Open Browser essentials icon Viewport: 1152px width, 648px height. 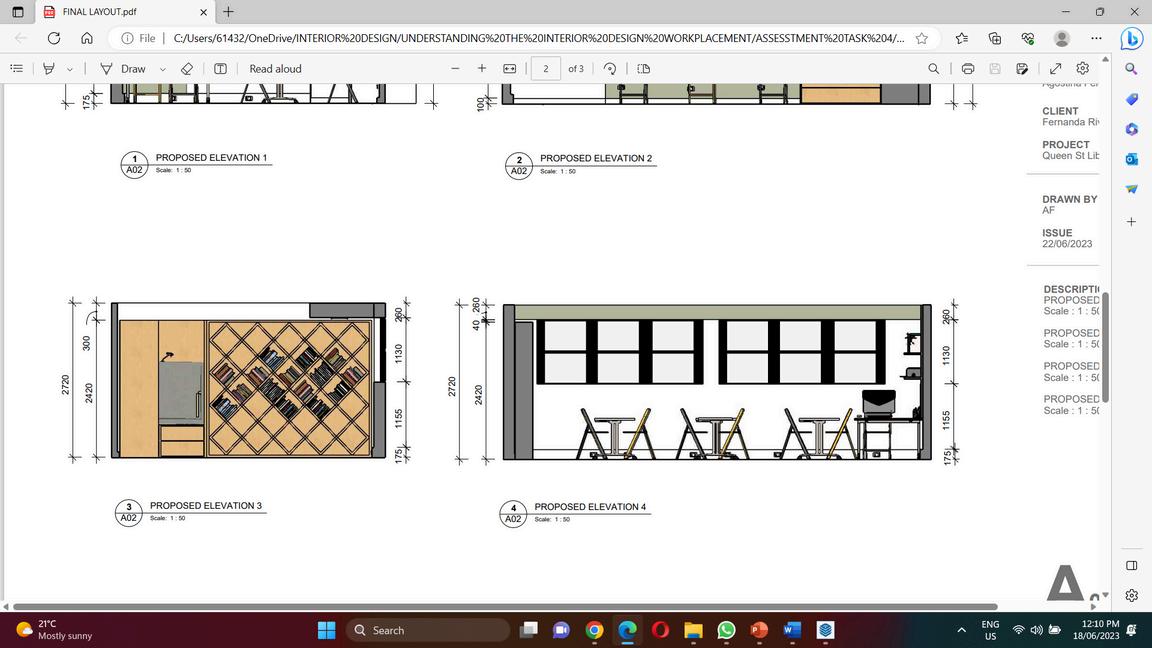(1028, 38)
